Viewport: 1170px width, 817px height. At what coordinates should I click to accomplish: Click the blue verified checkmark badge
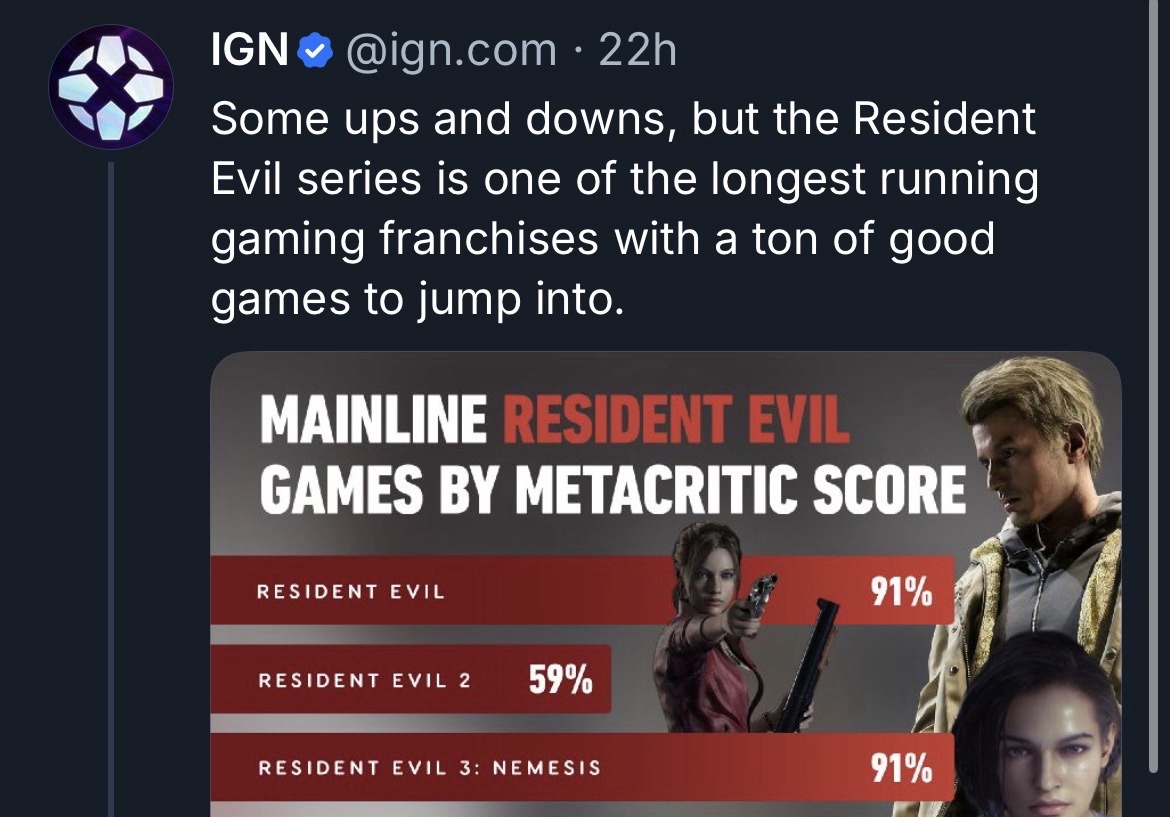pyautogui.click(x=315, y=50)
